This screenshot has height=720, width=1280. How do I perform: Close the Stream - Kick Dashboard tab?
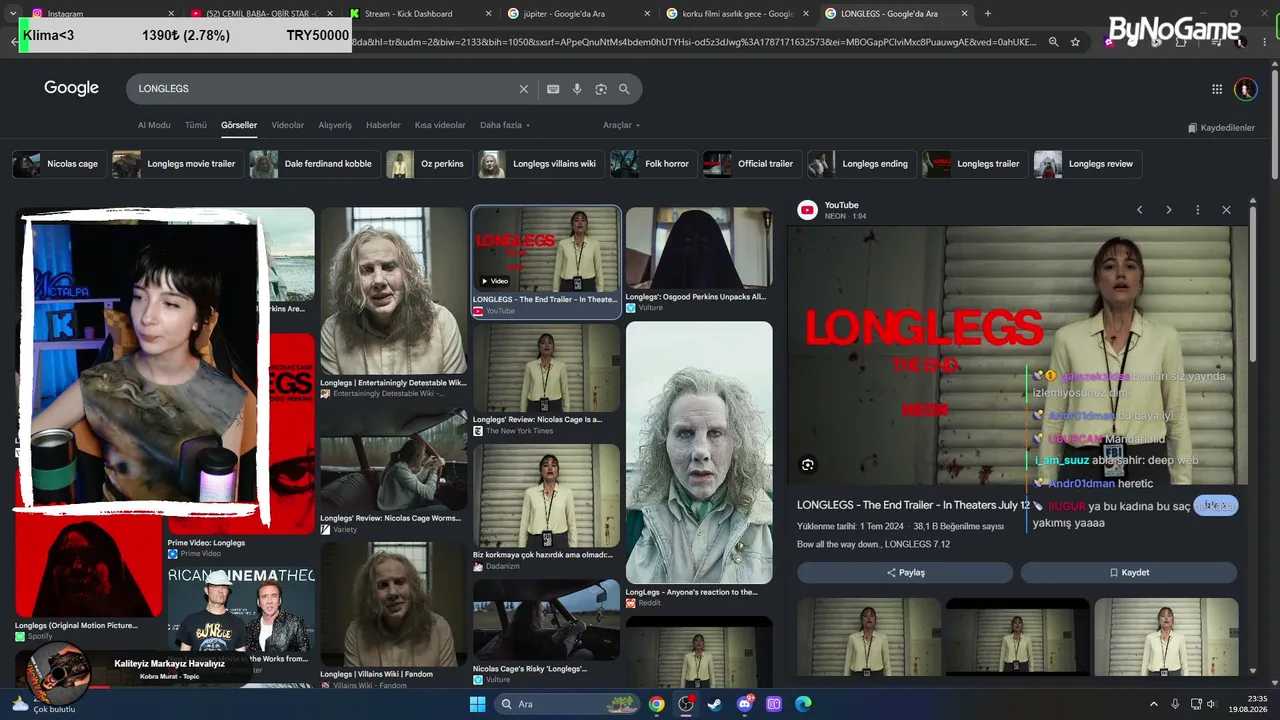[488, 14]
